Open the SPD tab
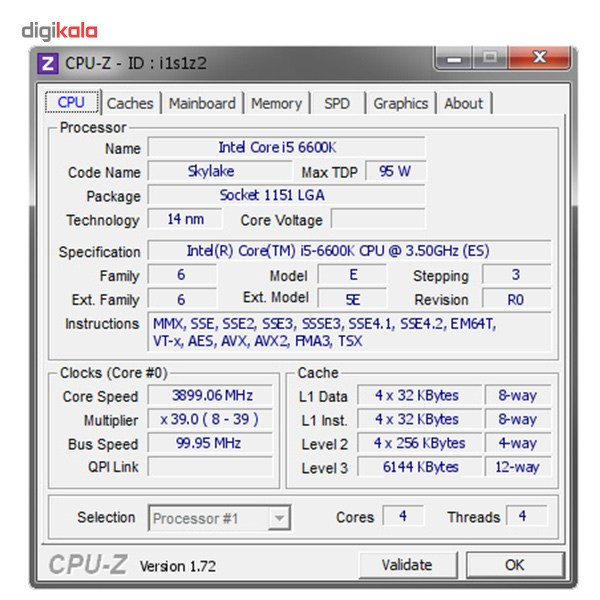Image resolution: width=600 pixels, height=600 pixels. 337,103
